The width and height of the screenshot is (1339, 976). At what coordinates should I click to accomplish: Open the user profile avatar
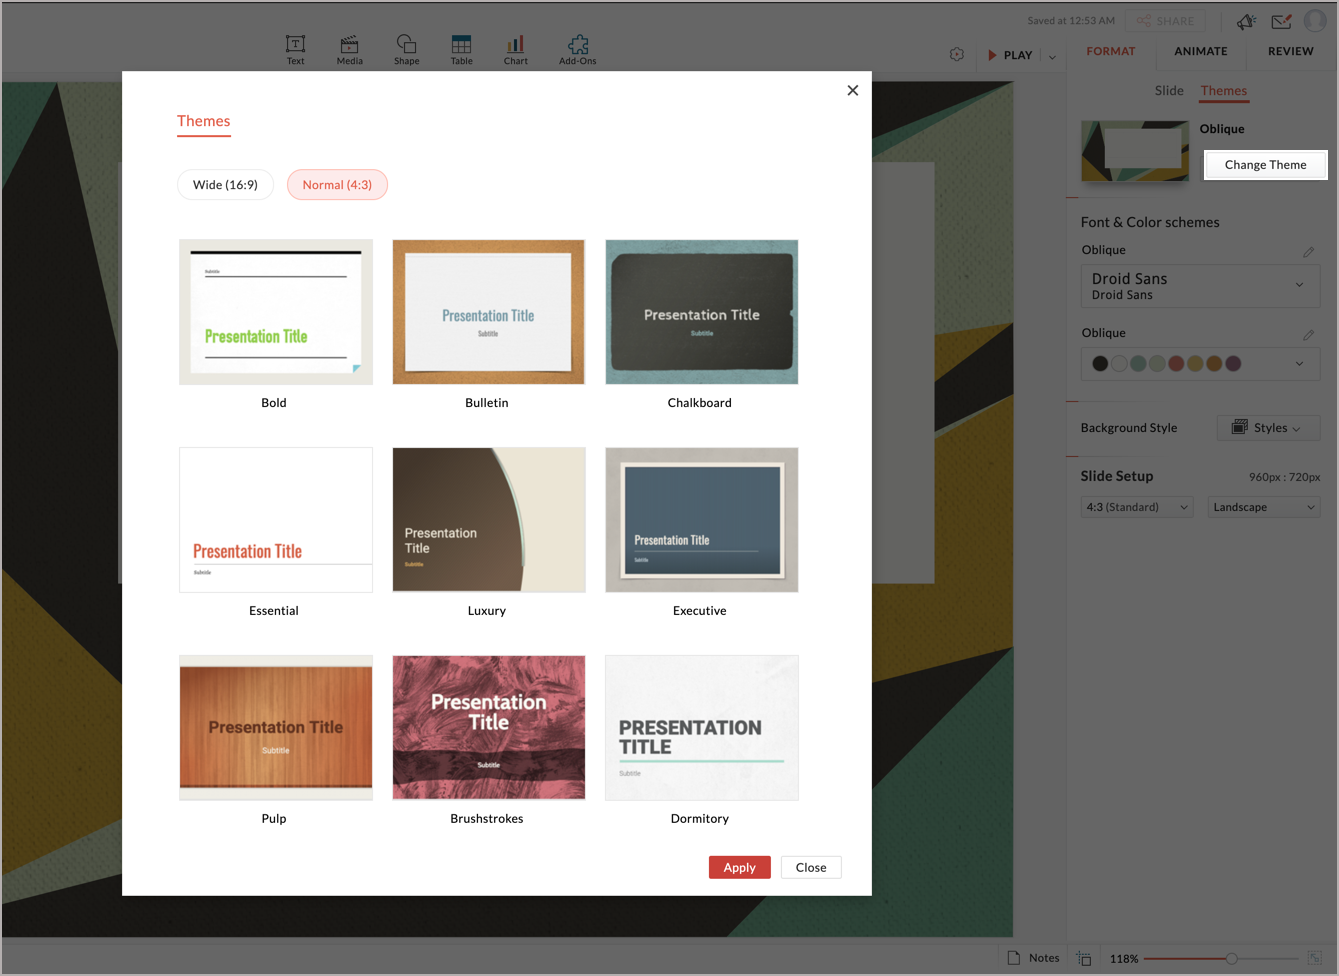point(1315,21)
